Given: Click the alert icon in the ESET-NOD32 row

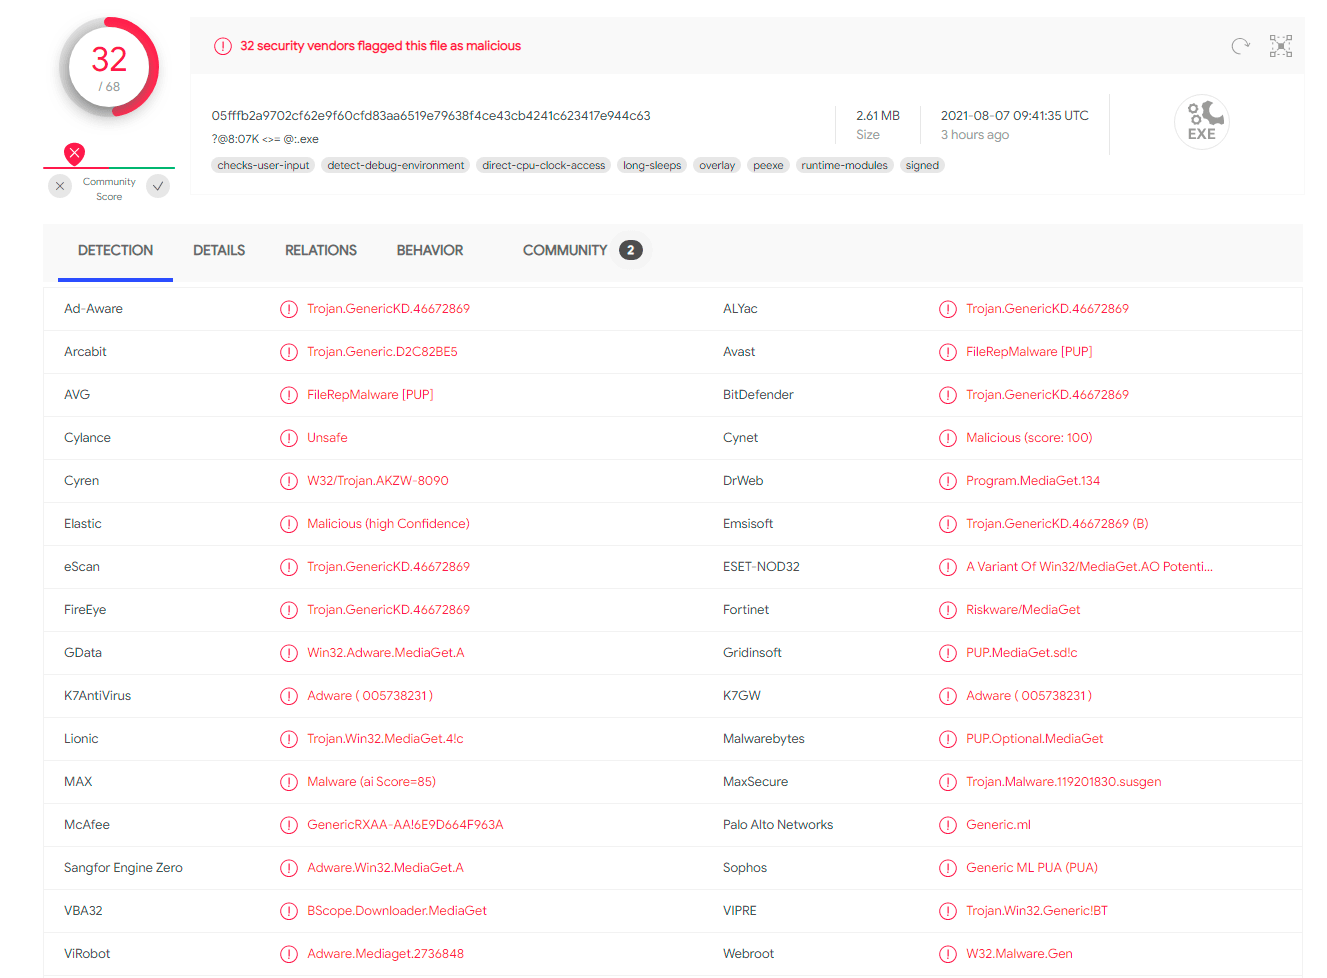Looking at the screenshot, I should click(948, 567).
